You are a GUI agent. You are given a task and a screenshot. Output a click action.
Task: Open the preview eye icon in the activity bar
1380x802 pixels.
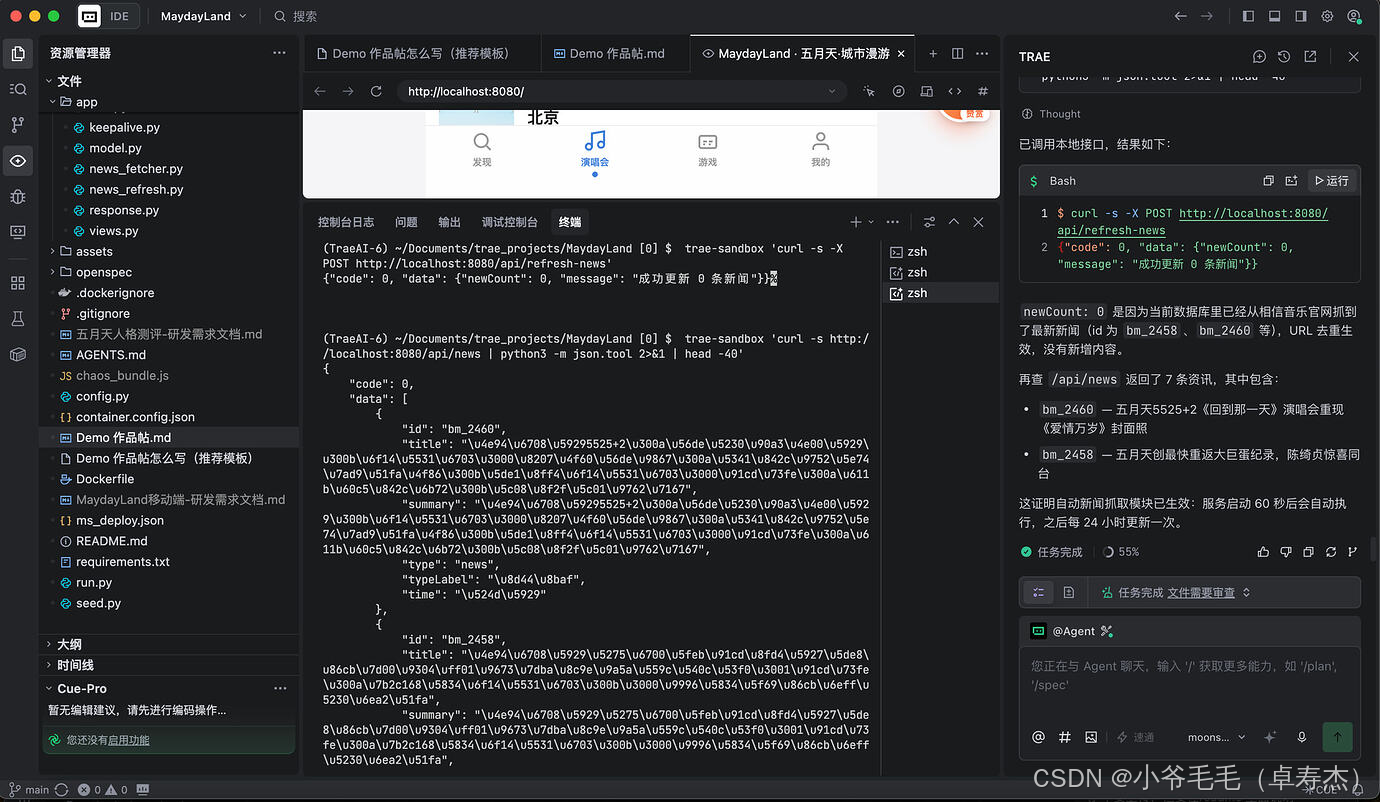[x=18, y=160]
